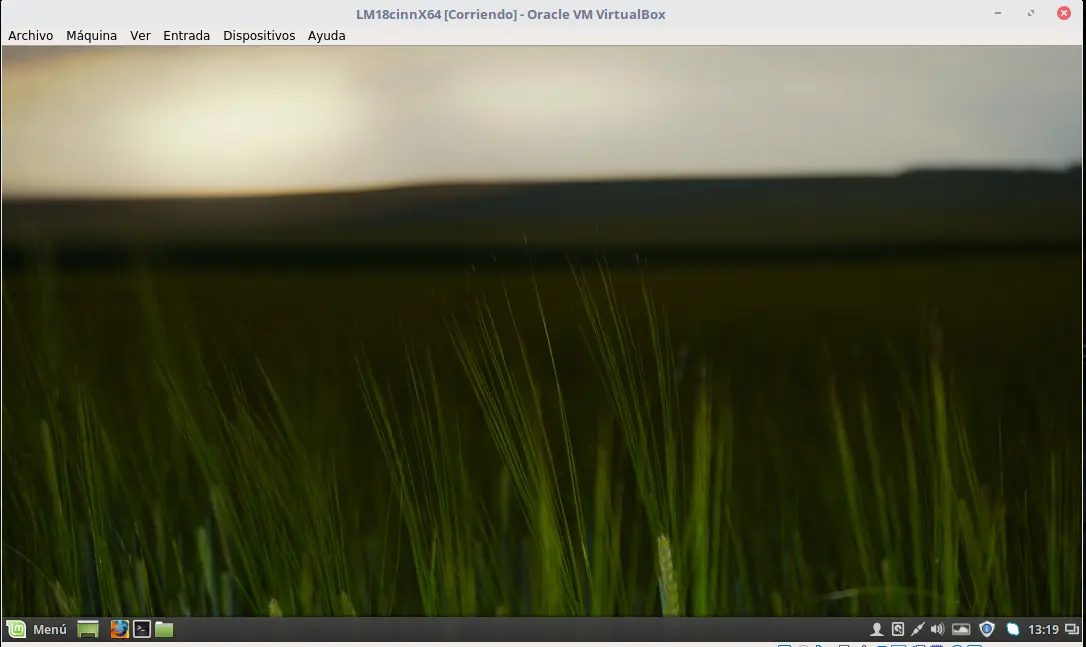1086x647 pixels.
Task: Open the volume control in the system tray
Action: 936,629
